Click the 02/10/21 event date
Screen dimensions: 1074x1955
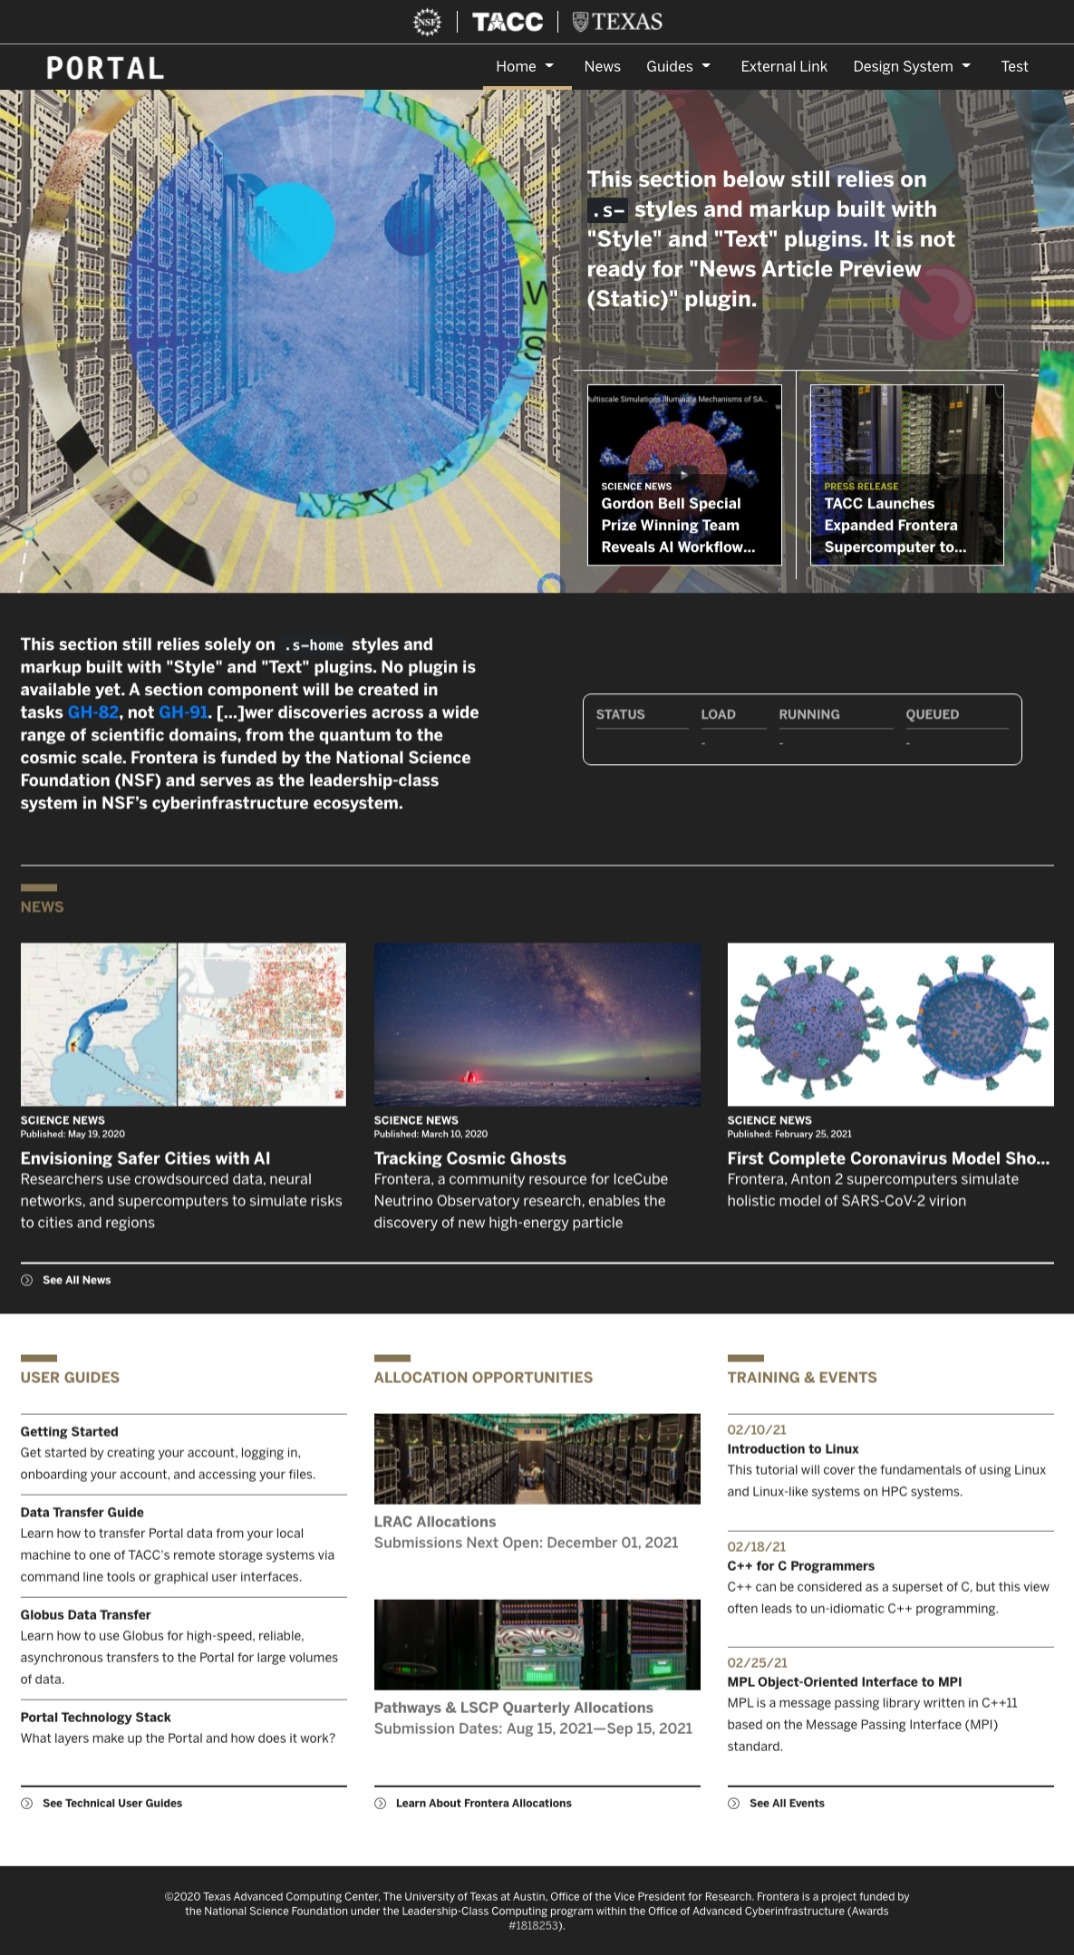(757, 1429)
